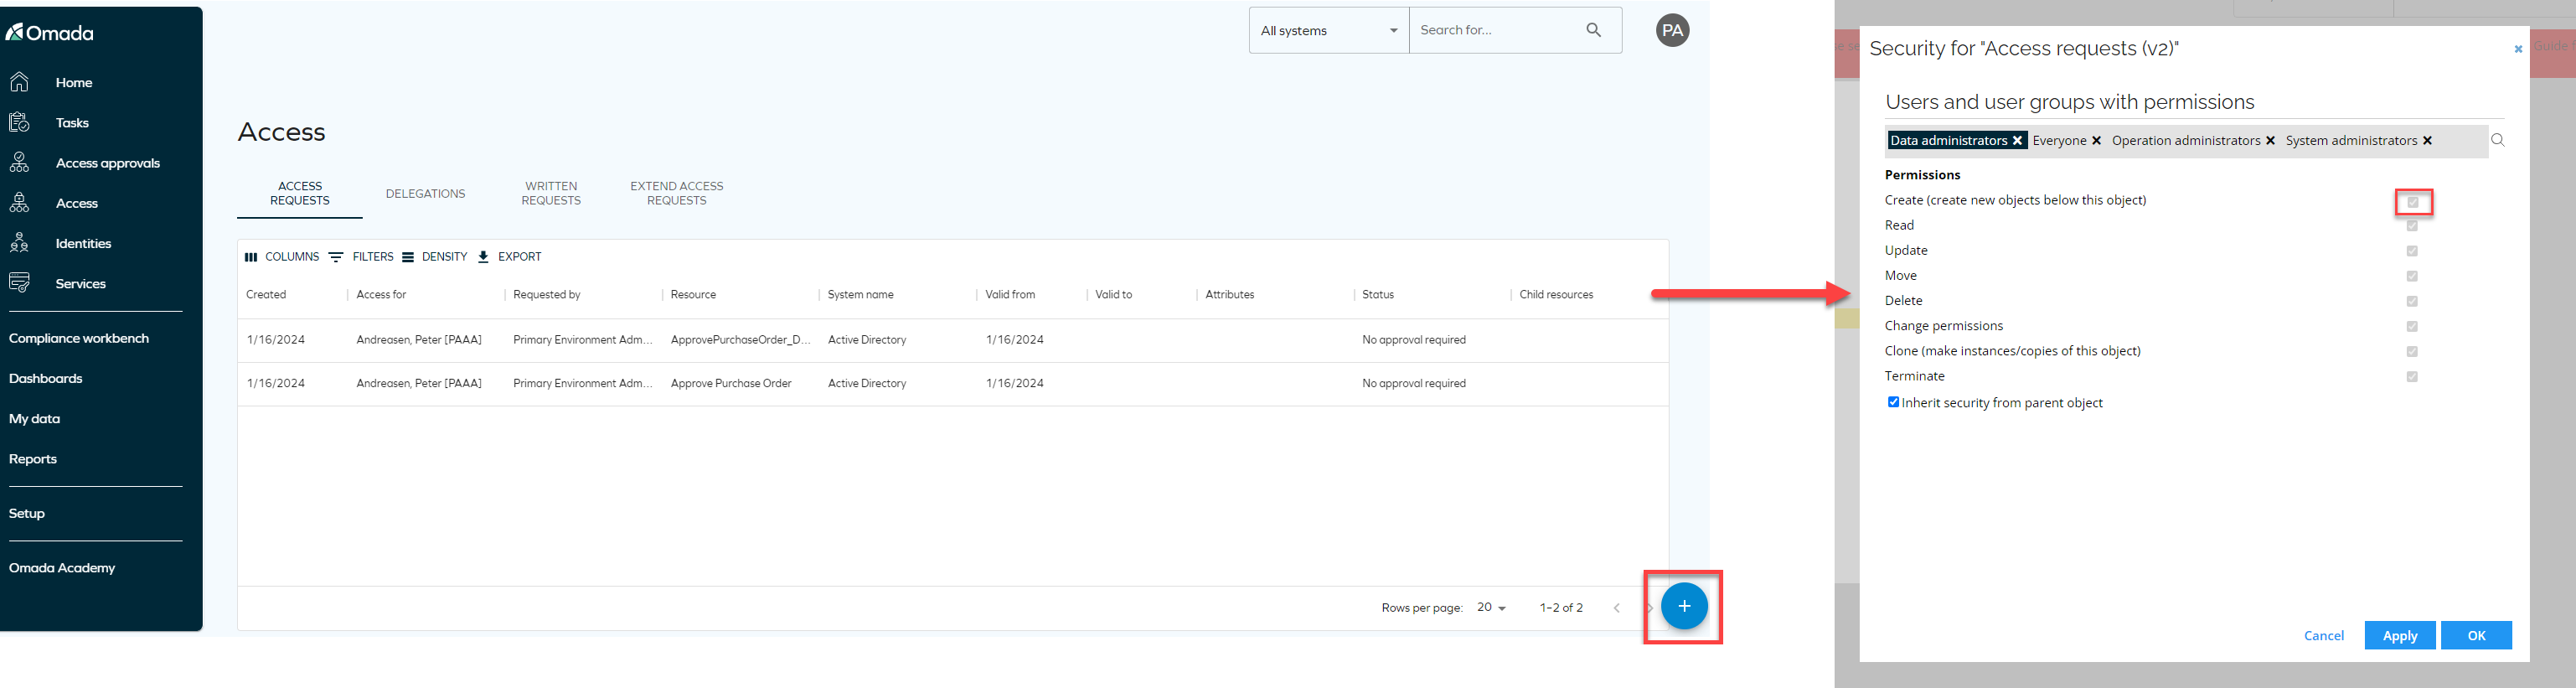Toggle Create permission checkbox
This screenshot has width=2576, height=688.
coord(2412,202)
